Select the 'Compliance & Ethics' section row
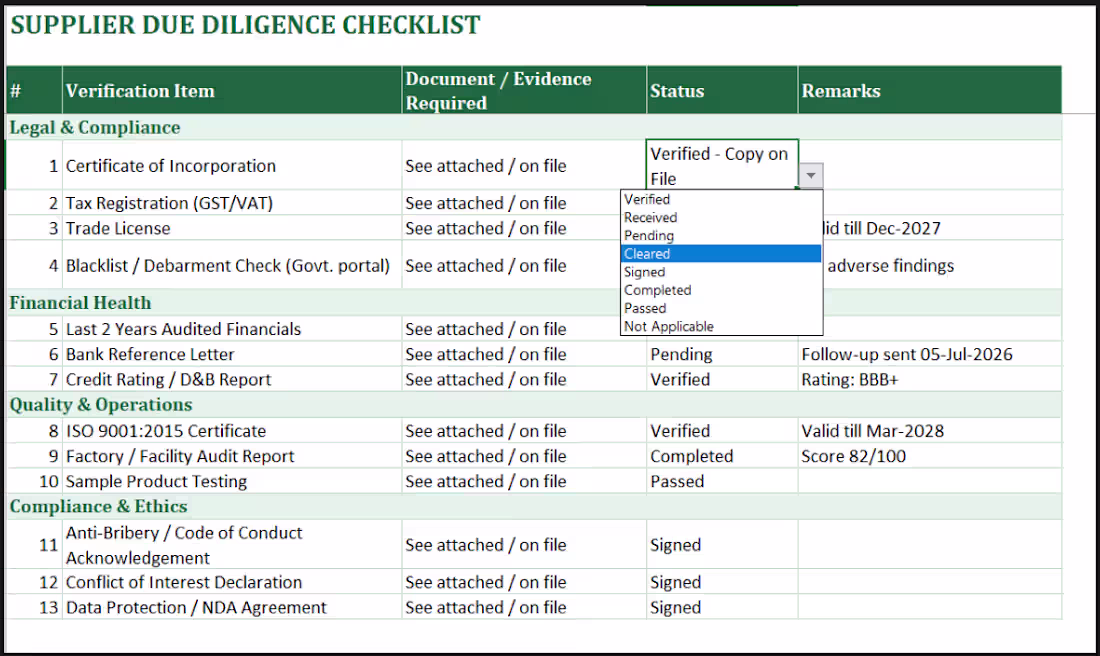The height and width of the screenshot is (656, 1100). point(534,507)
